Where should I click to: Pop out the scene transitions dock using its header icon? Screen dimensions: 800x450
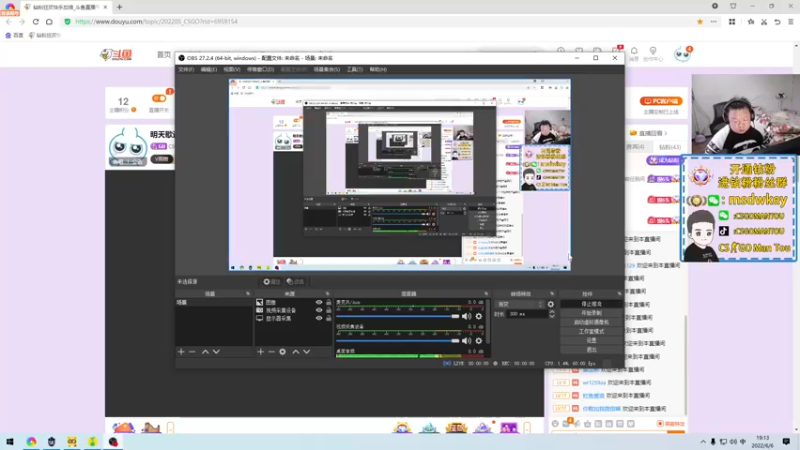552,294
